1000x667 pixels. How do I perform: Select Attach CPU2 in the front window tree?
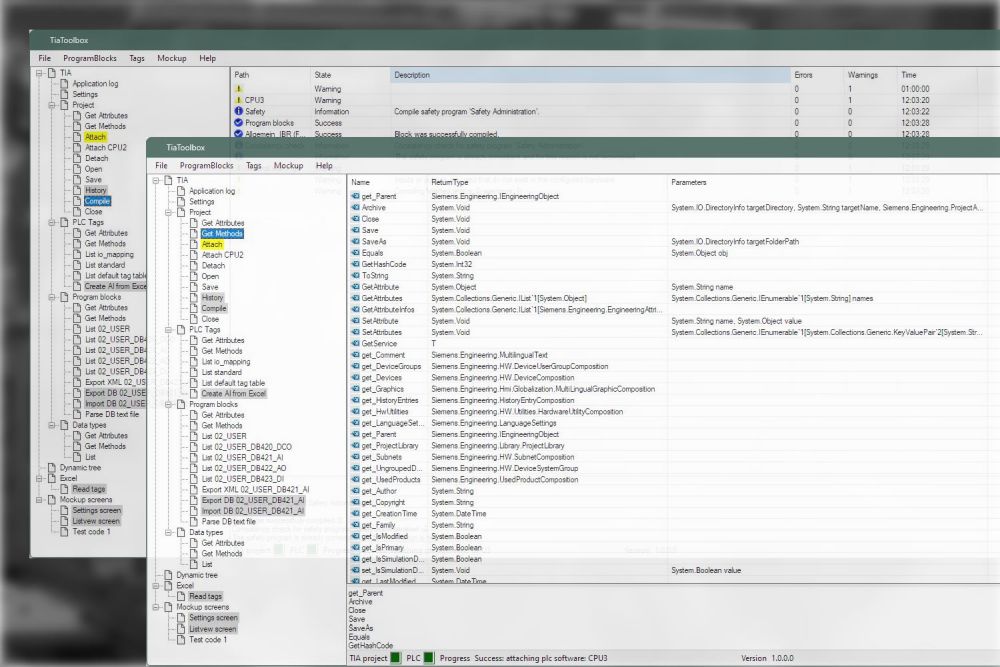[223, 255]
